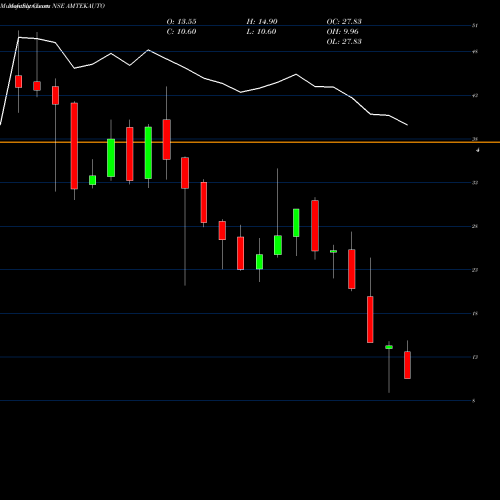Viewport: 500px width, 500px height.
Task: Select the high price 'H: 14.90'
Action: click(x=262, y=22)
